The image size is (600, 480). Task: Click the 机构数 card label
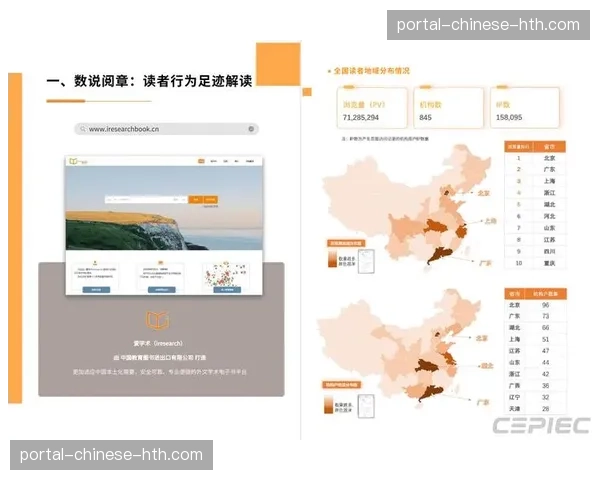click(x=430, y=104)
